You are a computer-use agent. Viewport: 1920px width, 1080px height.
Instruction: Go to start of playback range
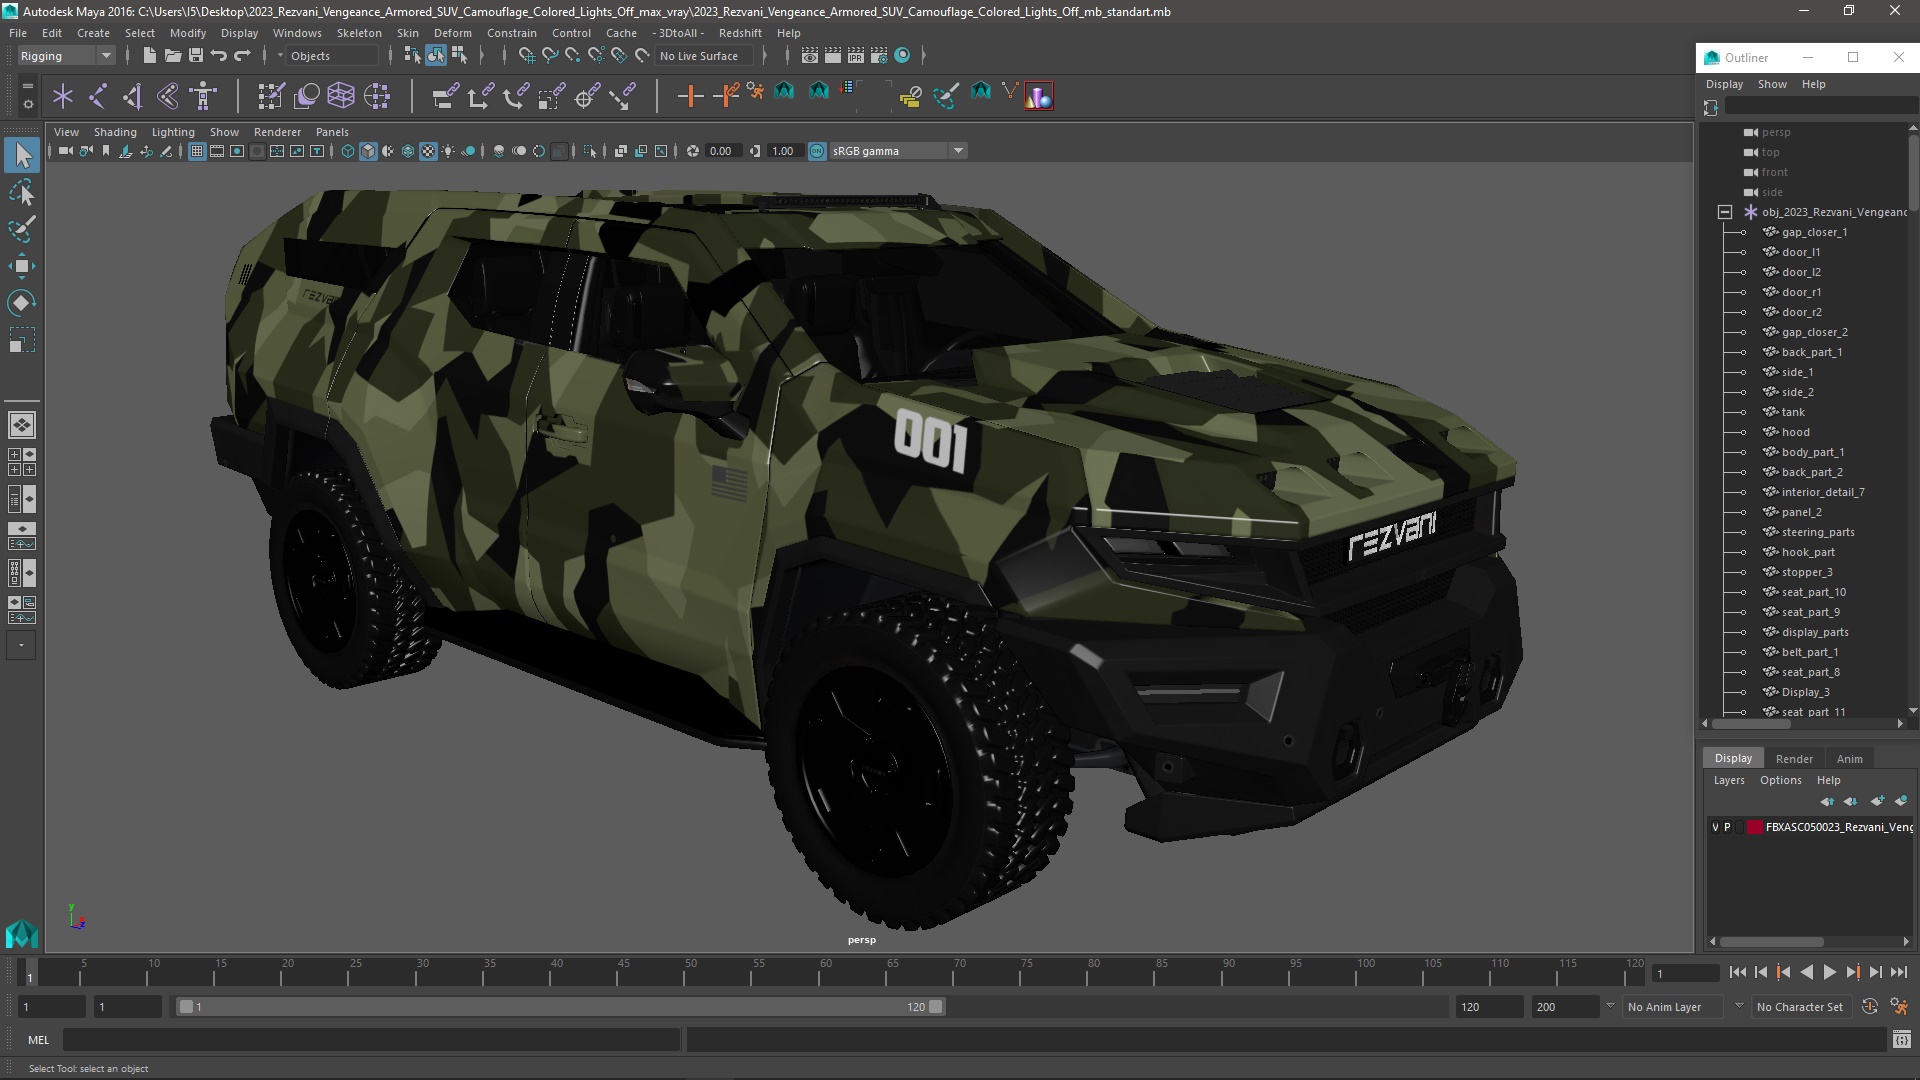tap(1737, 972)
